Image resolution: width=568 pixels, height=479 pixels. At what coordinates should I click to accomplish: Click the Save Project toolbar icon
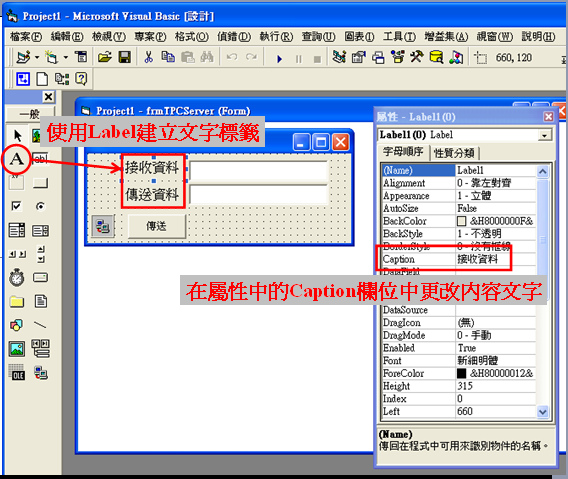(124, 57)
